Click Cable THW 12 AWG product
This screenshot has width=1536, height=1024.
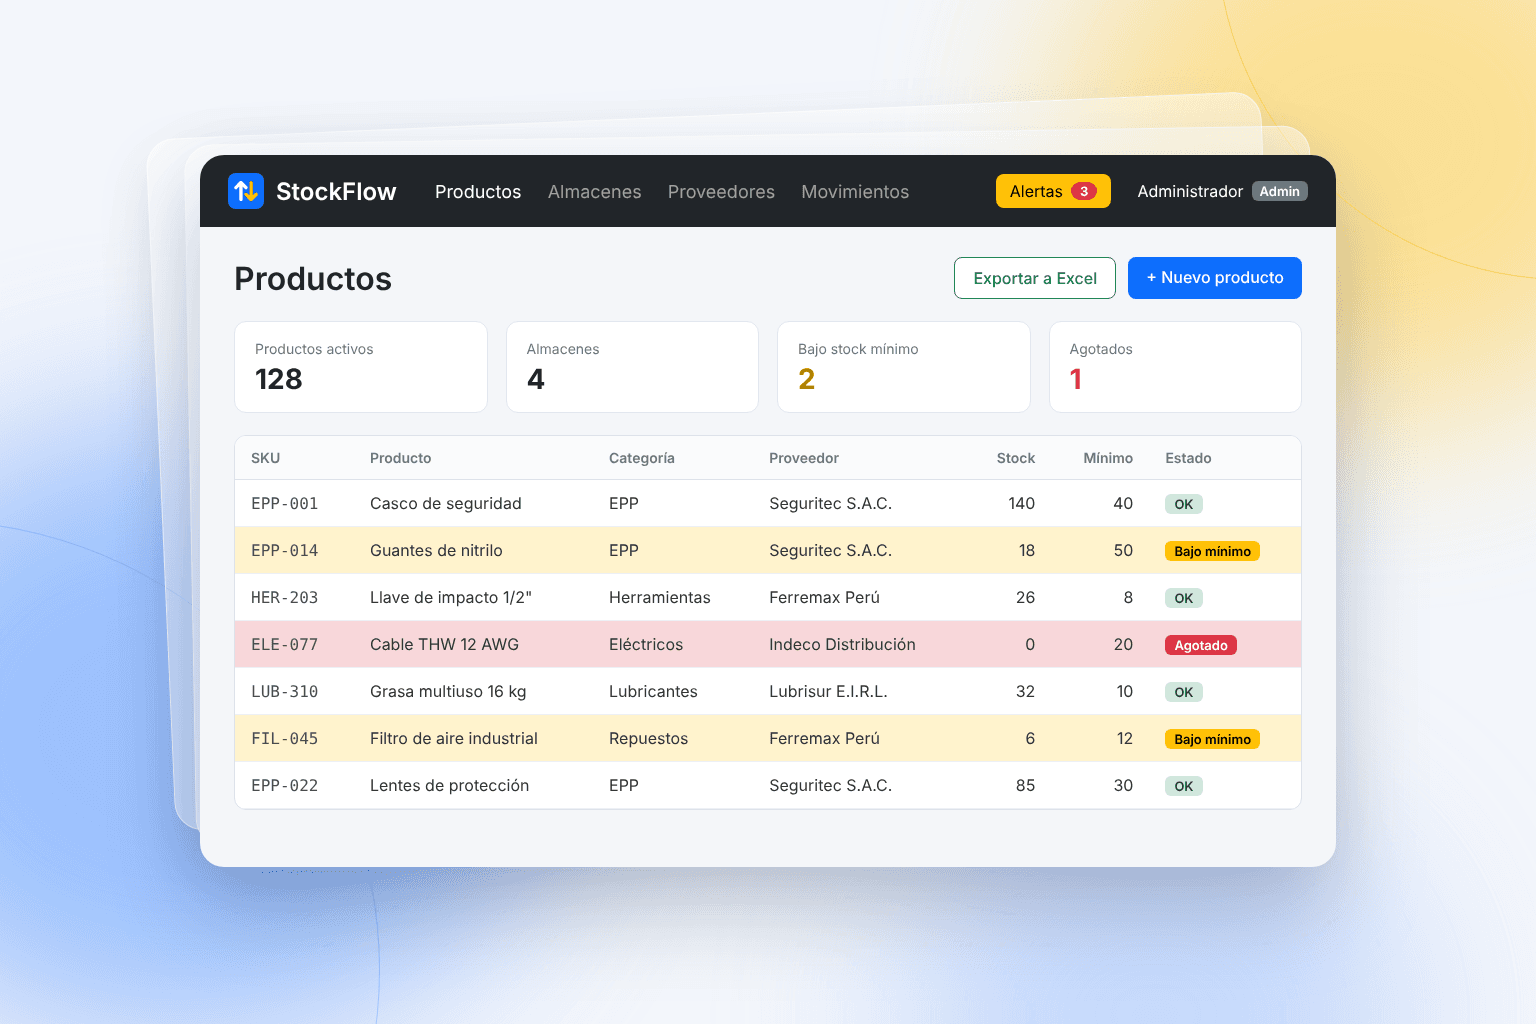click(x=444, y=645)
